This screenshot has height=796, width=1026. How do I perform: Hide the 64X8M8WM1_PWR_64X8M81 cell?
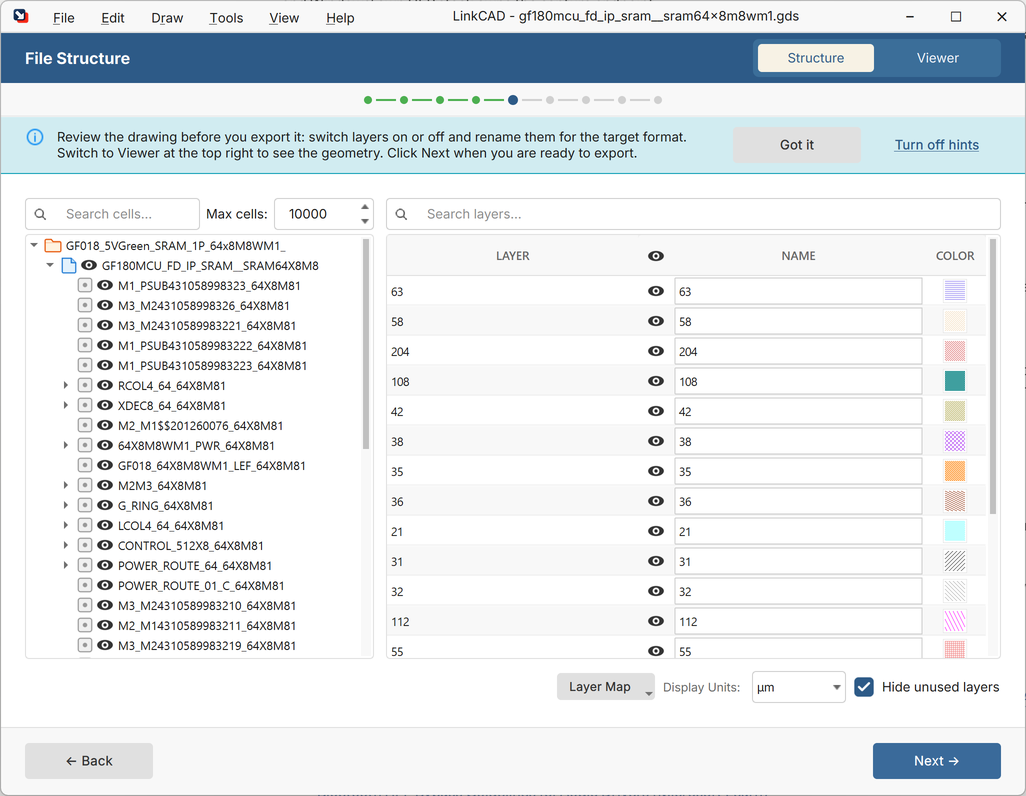105,445
